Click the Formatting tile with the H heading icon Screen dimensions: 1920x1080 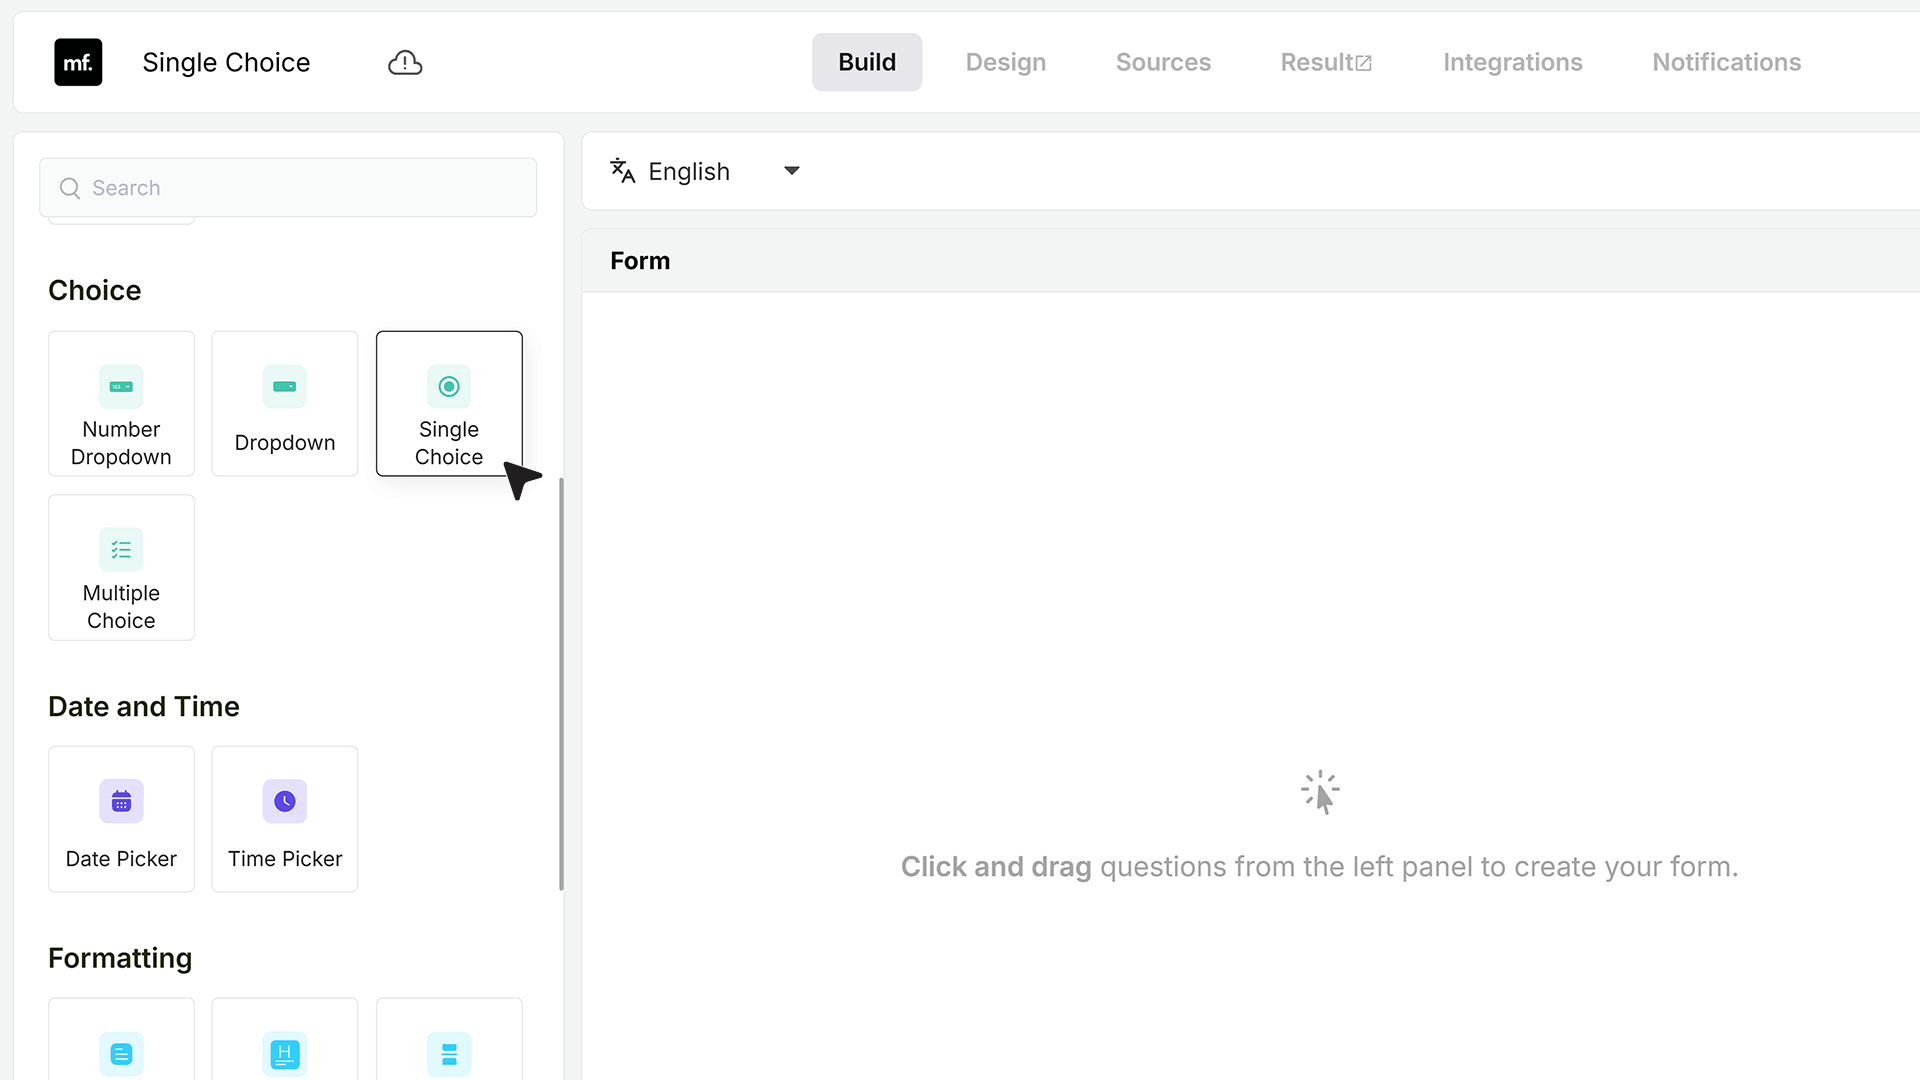[x=285, y=1040]
